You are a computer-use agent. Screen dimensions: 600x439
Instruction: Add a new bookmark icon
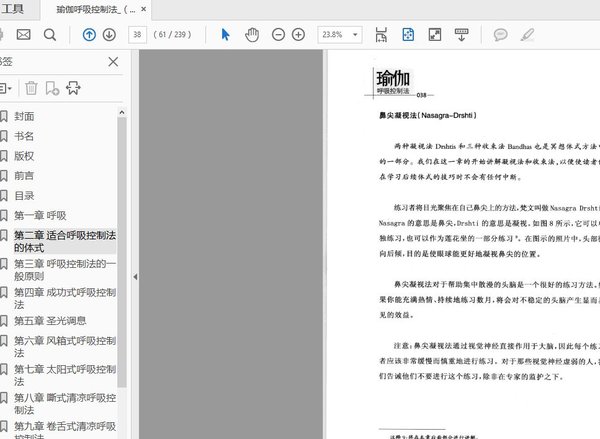point(52,88)
